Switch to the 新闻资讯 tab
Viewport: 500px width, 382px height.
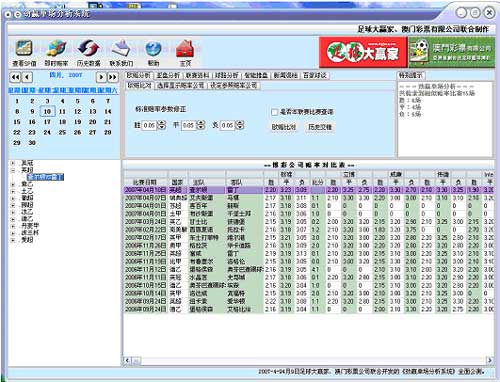click(x=285, y=75)
